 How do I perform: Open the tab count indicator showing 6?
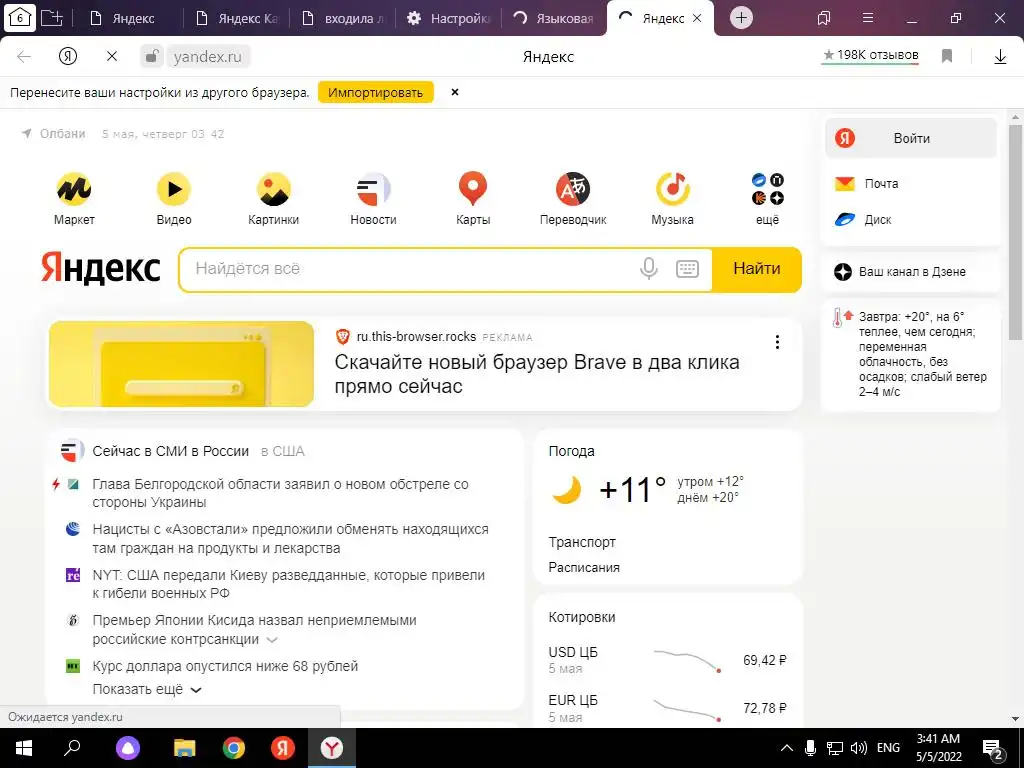coord(20,18)
